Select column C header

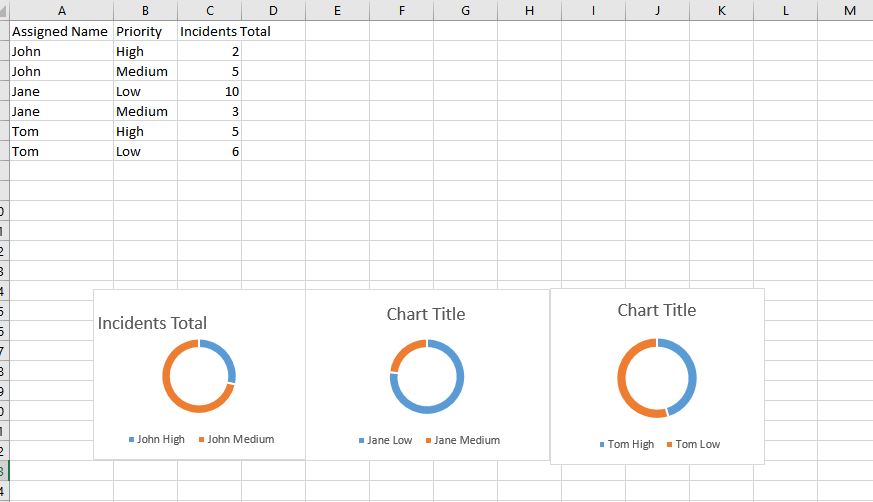coord(209,11)
